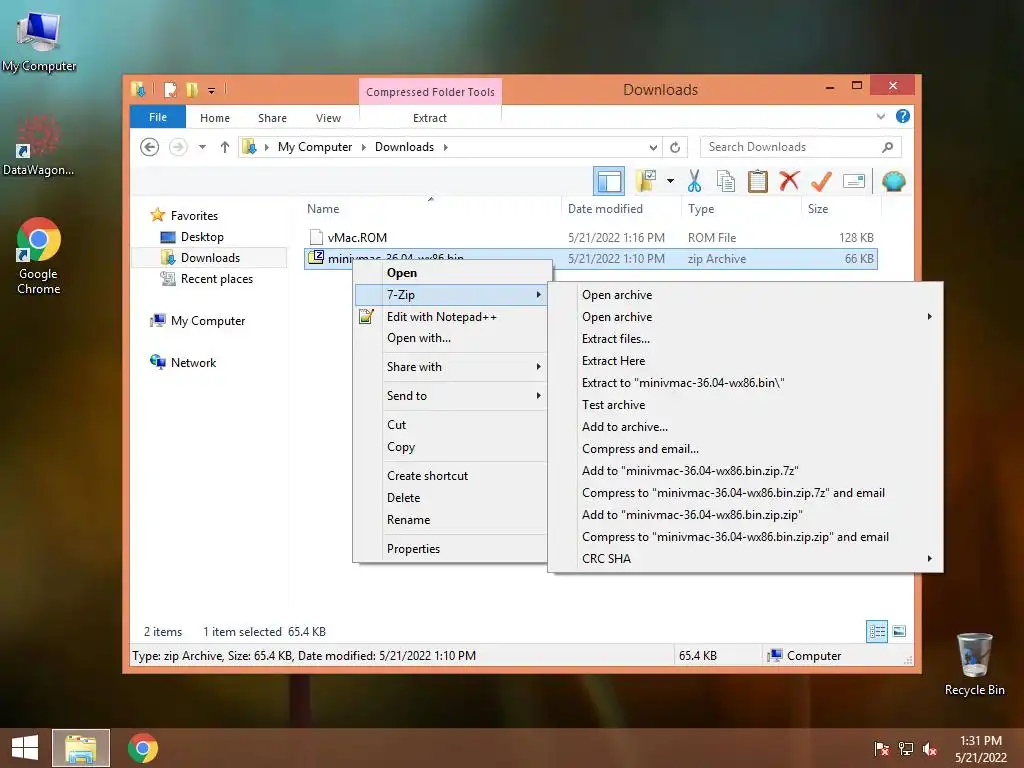This screenshot has height=768, width=1024.
Task: Select Recent places in the navigation pane
Action: [216, 279]
